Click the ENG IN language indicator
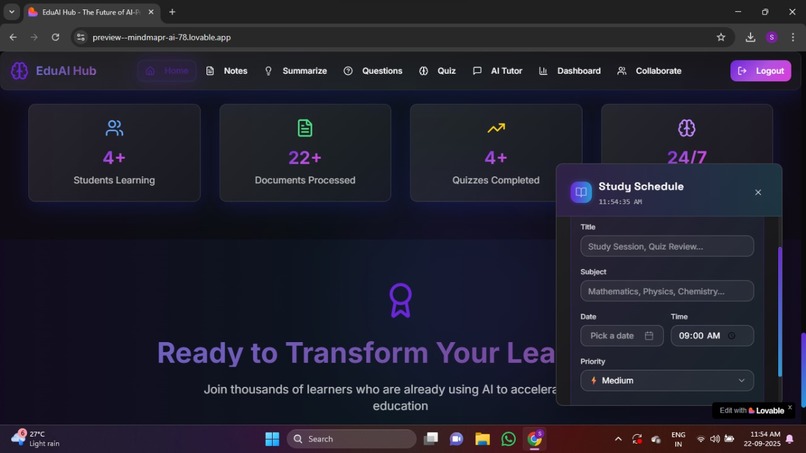Viewport: 806px width, 453px height. (678, 439)
